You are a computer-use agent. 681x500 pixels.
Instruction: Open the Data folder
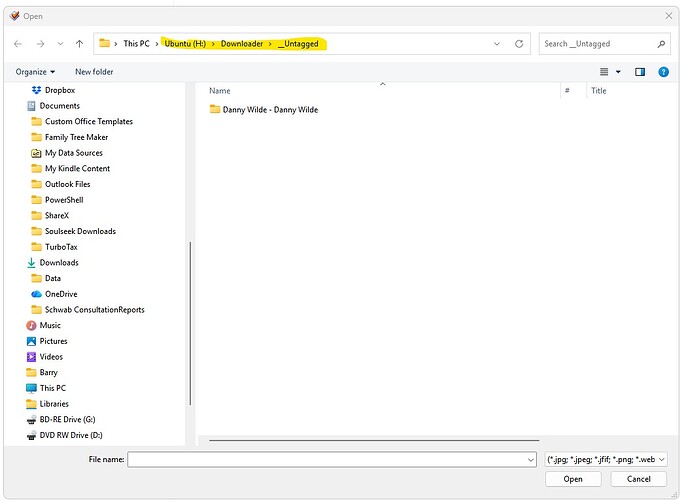[x=53, y=278]
